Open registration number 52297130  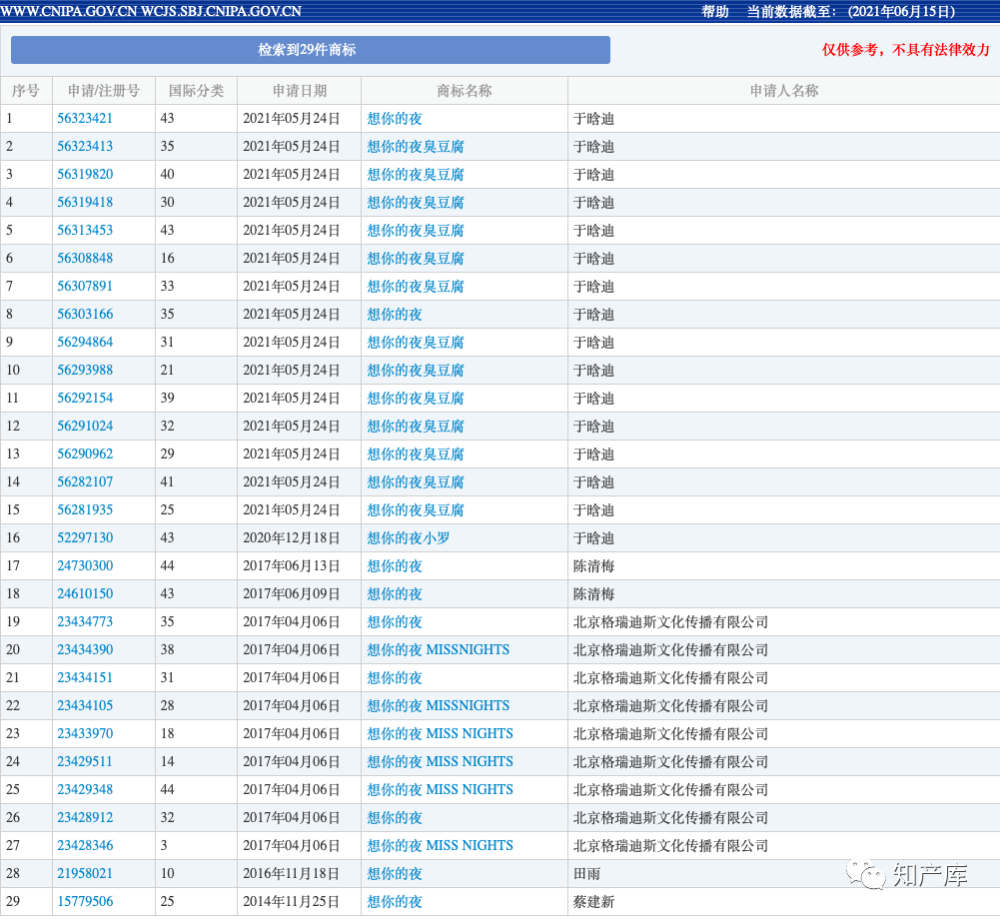pos(85,538)
